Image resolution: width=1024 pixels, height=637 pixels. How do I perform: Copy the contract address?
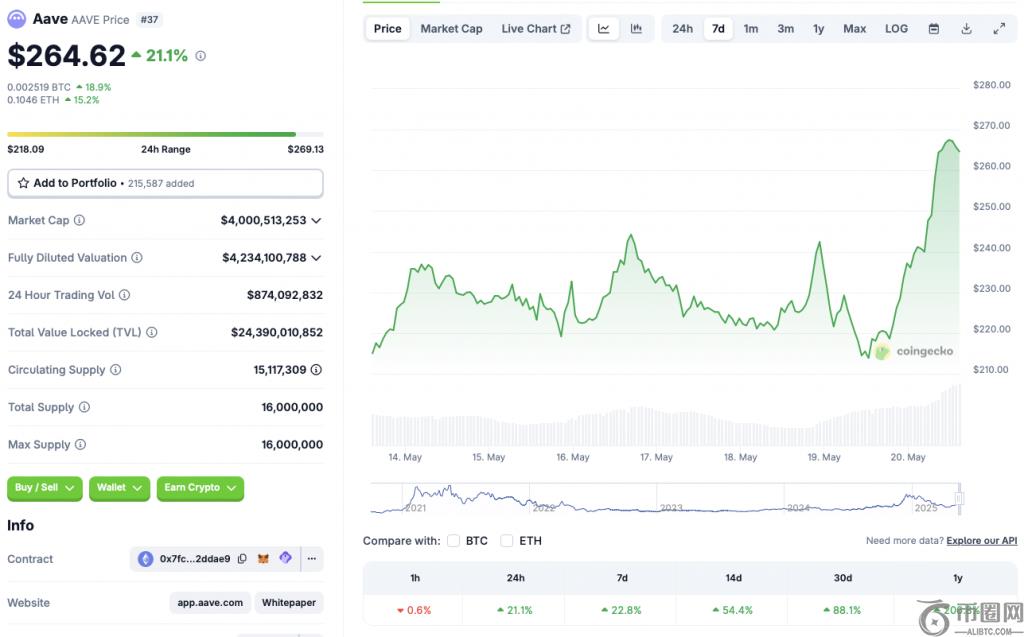(242, 559)
